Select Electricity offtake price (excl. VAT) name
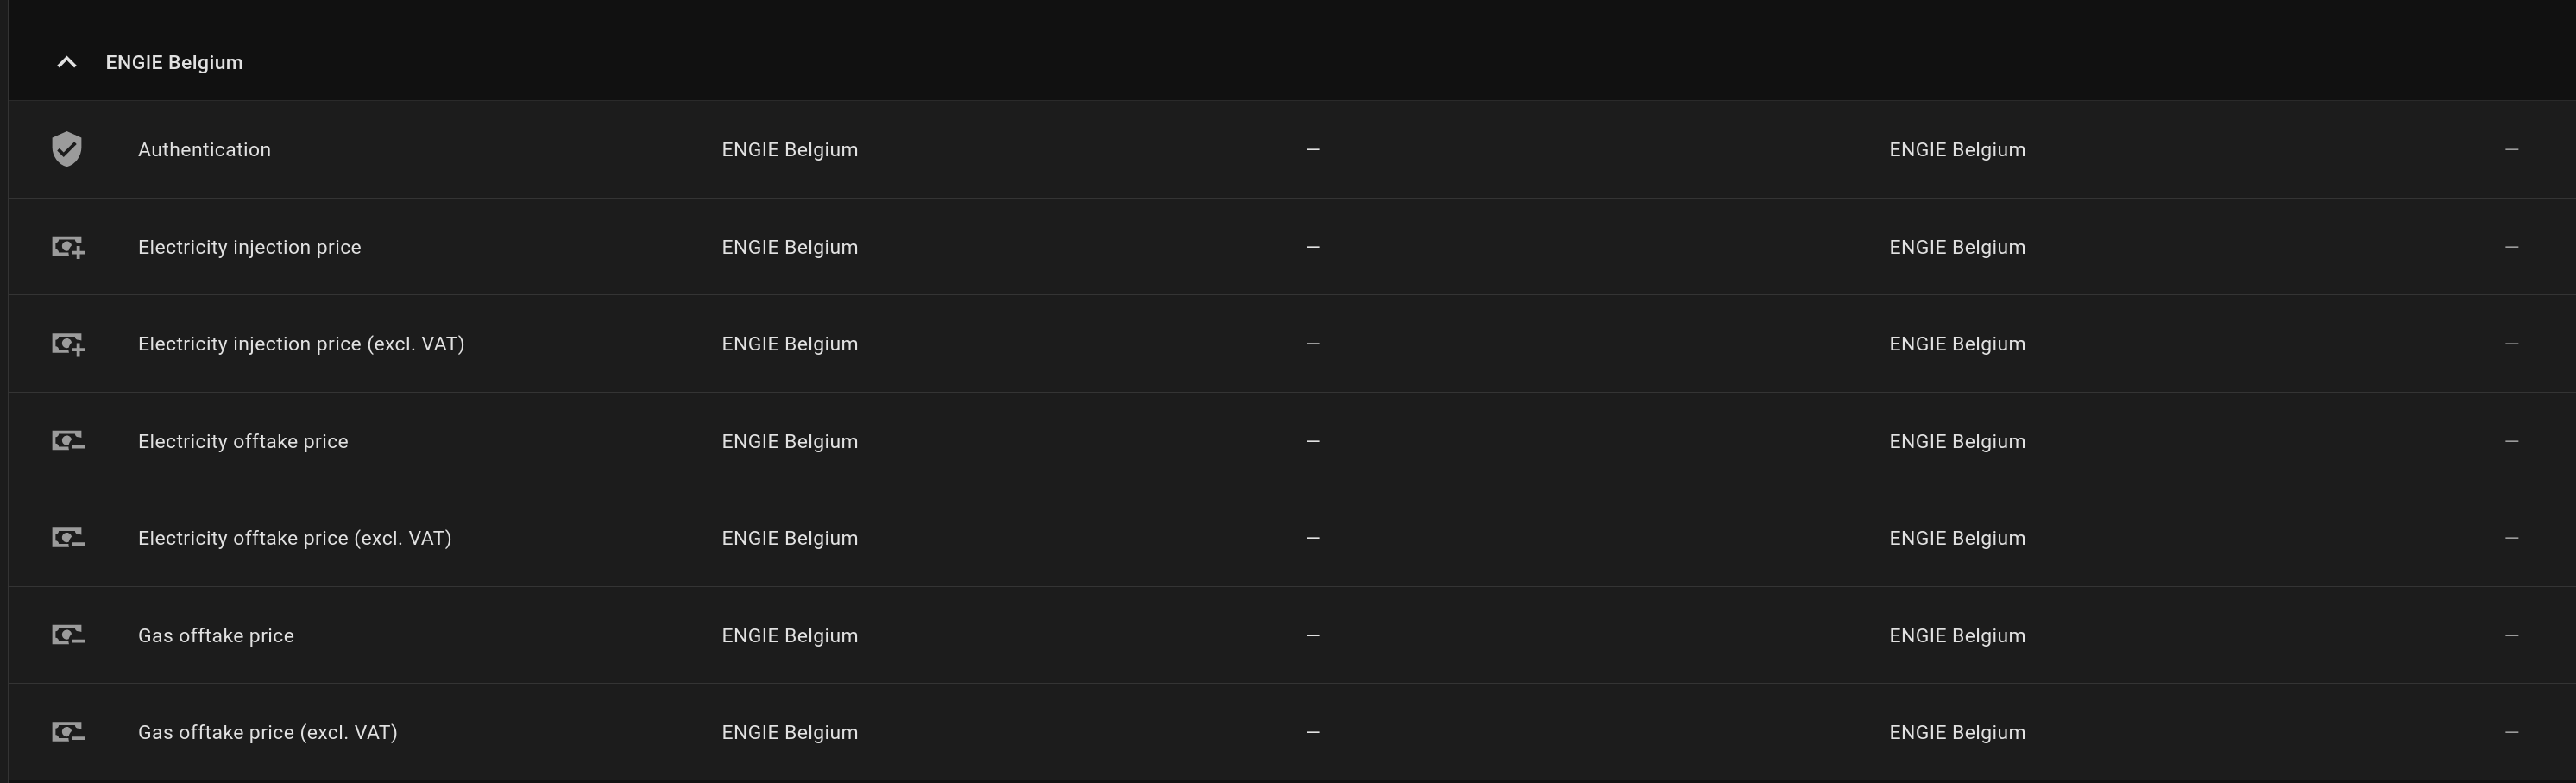Image resolution: width=2576 pixels, height=783 pixels. click(295, 538)
